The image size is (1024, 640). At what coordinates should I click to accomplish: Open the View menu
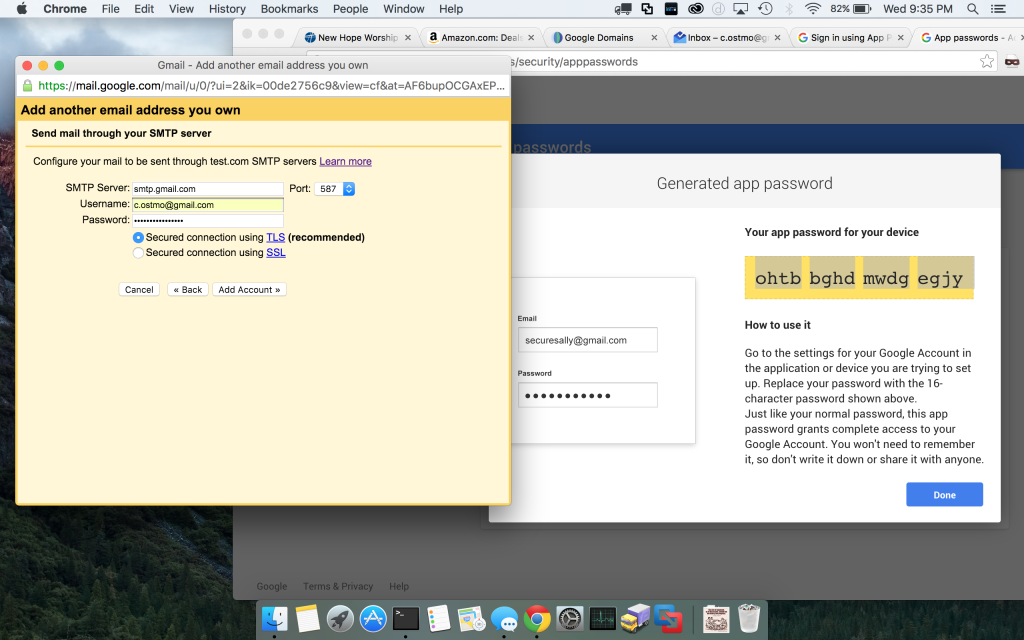tap(181, 8)
